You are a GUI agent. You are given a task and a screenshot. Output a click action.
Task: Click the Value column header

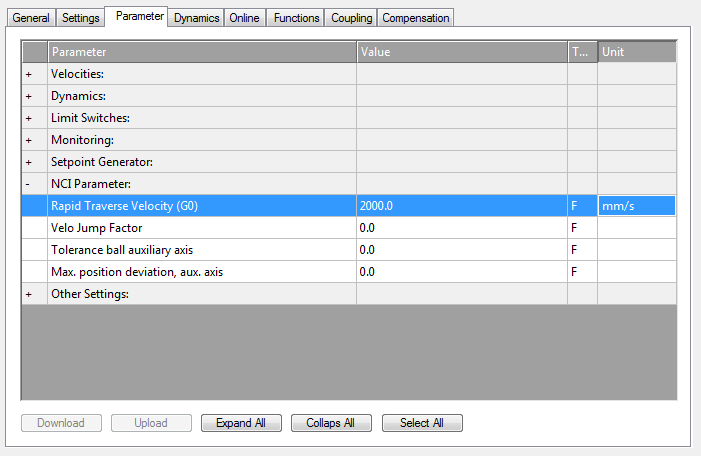point(462,52)
